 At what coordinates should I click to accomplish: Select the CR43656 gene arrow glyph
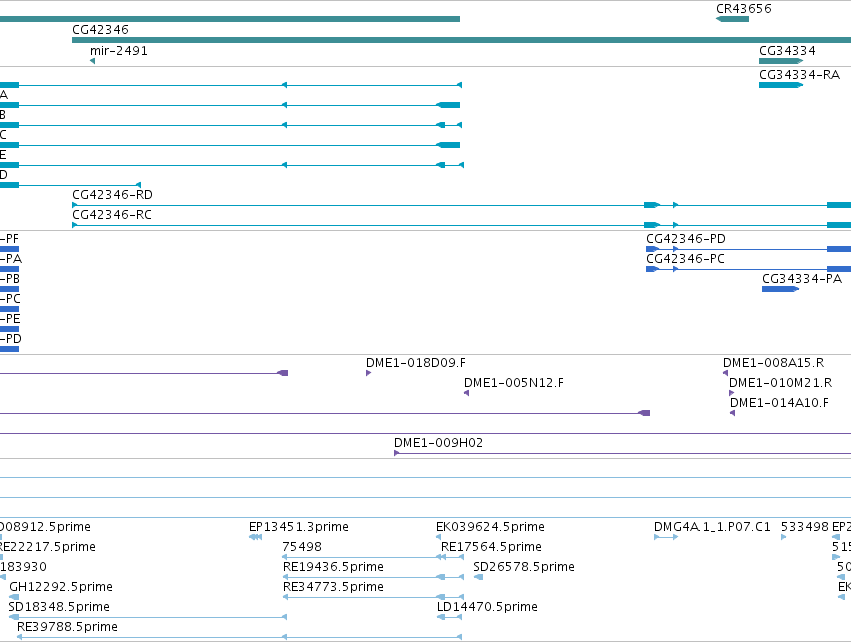(x=732, y=19)
